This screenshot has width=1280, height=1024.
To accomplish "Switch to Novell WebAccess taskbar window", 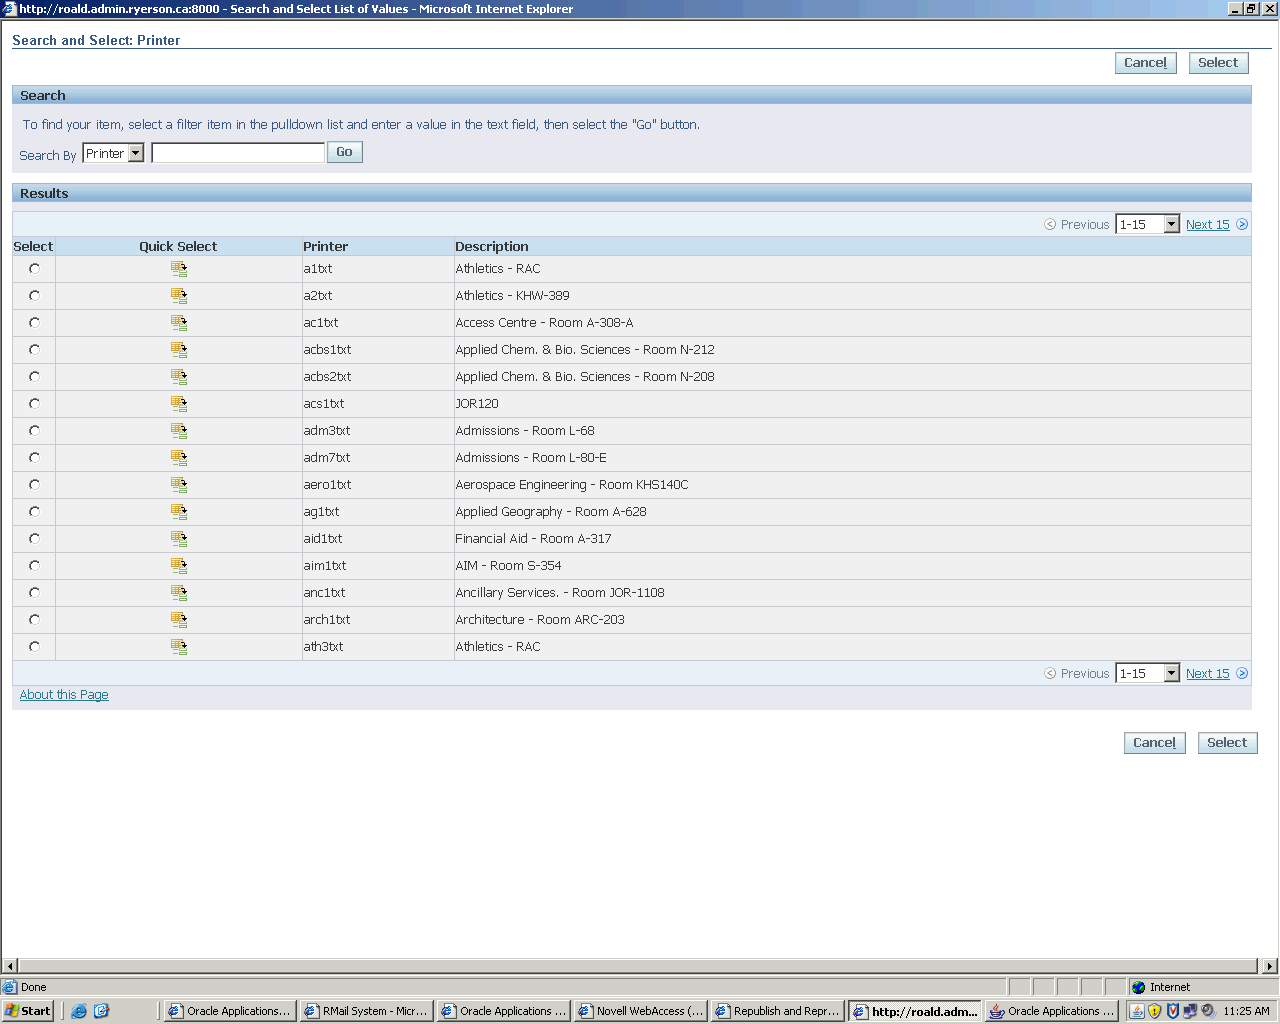I will [641, 1011].
